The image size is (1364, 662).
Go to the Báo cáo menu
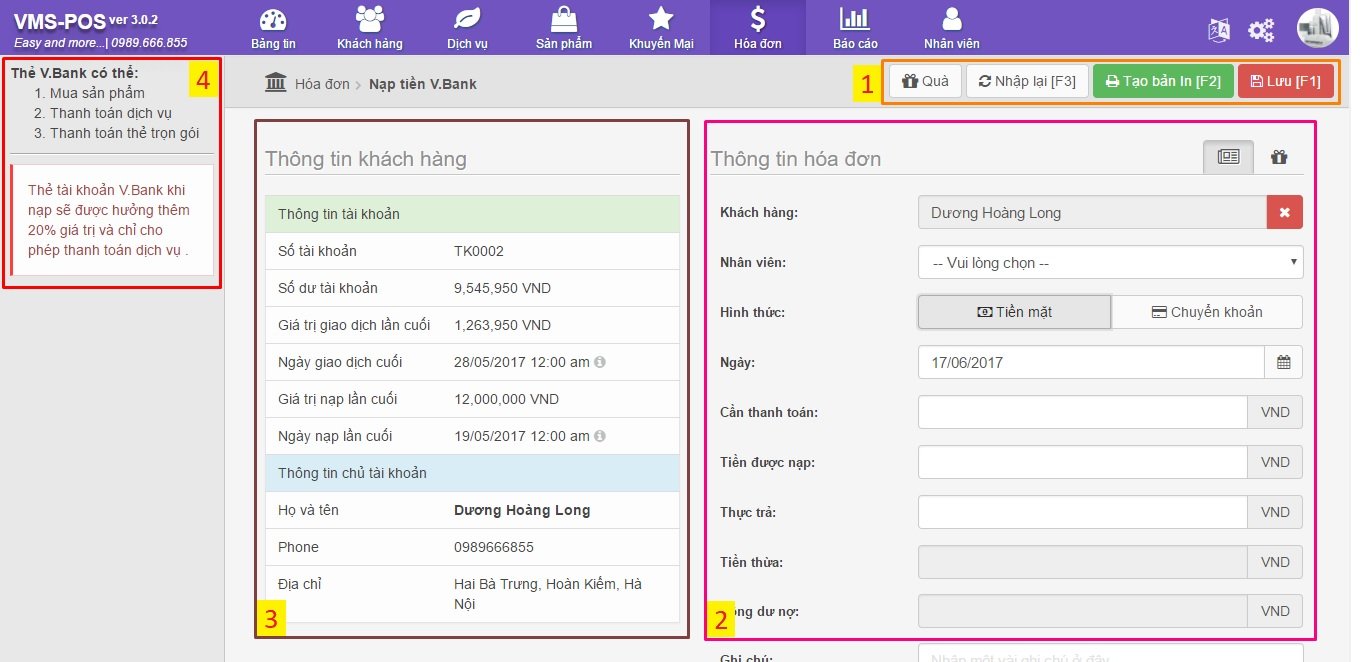(855, 28)
